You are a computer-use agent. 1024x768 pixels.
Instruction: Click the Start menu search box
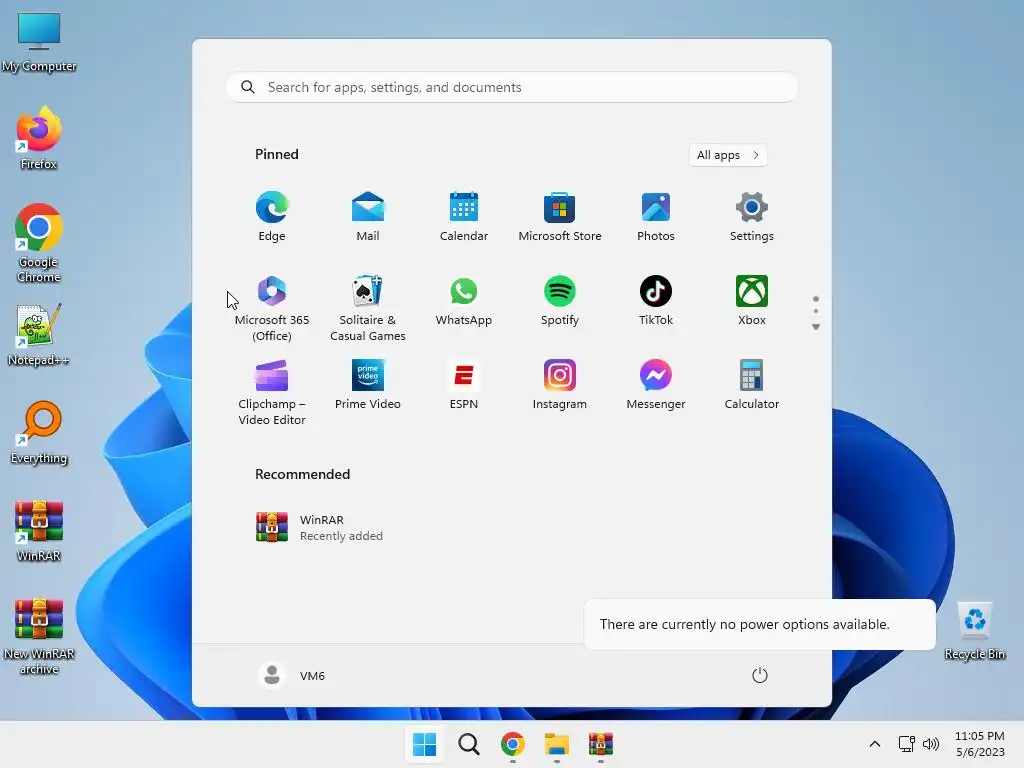point(511,88)
